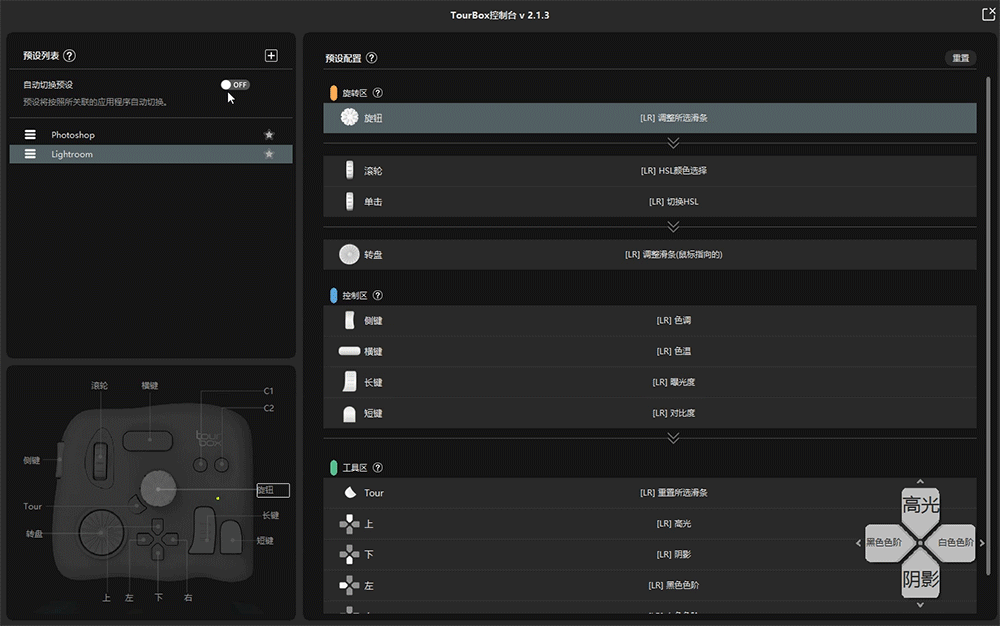This screenshot has height=626, width=1000.
Task: Click the [LR] 色温 assignment
Action: pyautogui.click(x=673, y=351)
